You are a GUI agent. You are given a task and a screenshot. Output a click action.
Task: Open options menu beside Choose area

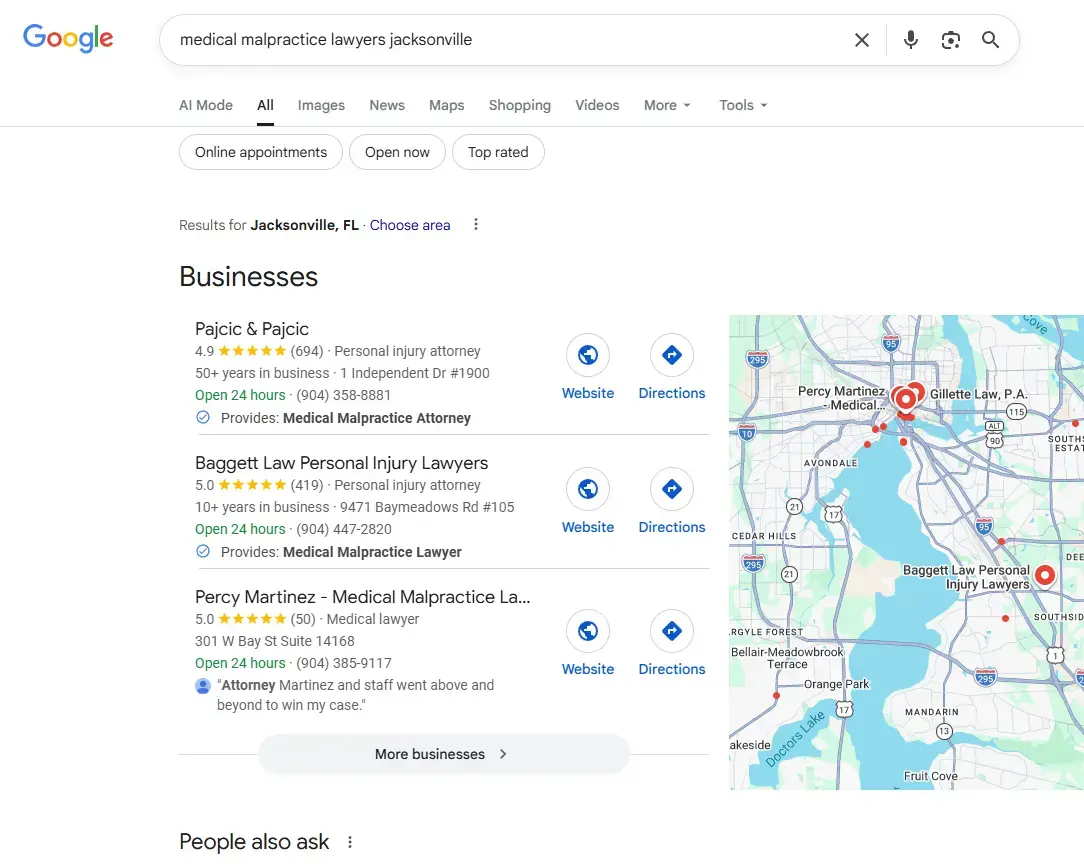click(476, 225)
